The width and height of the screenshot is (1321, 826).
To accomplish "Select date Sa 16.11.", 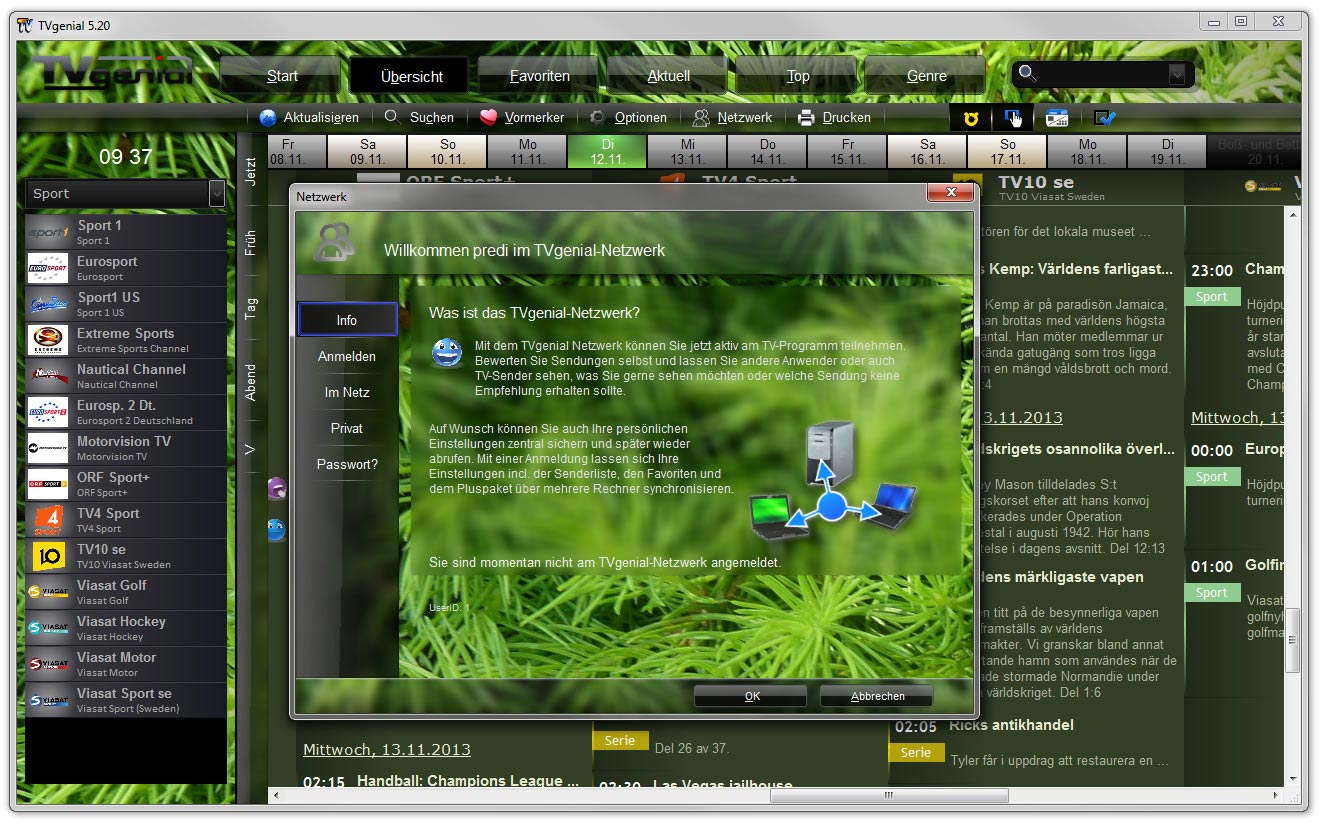I will pos(927,152).
